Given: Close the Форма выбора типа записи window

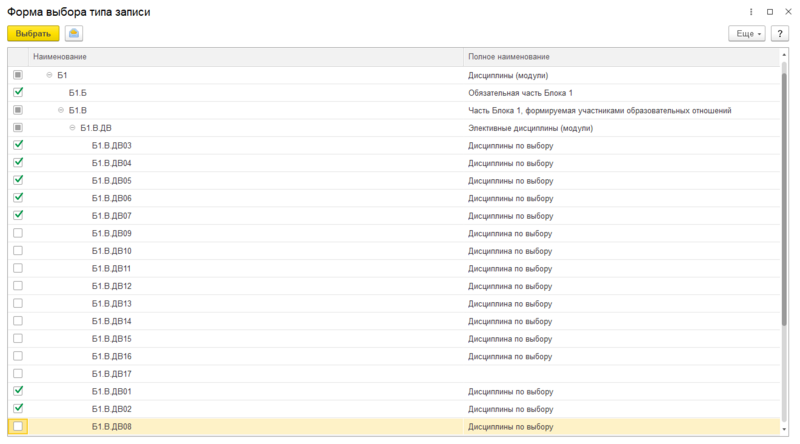Looking at the screenshot, I should [x=782, y=10].
